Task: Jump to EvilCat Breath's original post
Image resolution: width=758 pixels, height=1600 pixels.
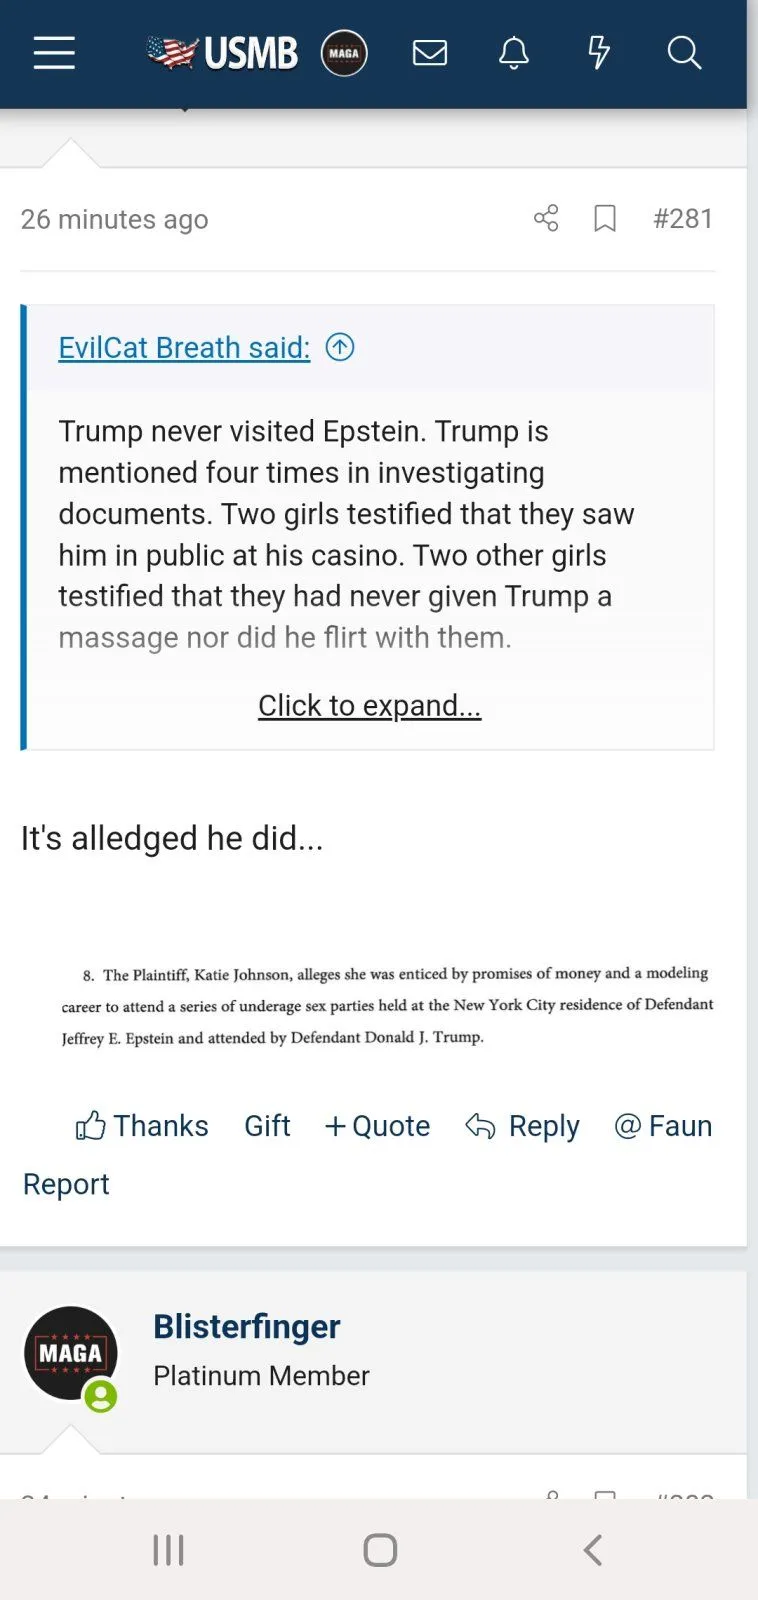Action: [x=340, y=347]
